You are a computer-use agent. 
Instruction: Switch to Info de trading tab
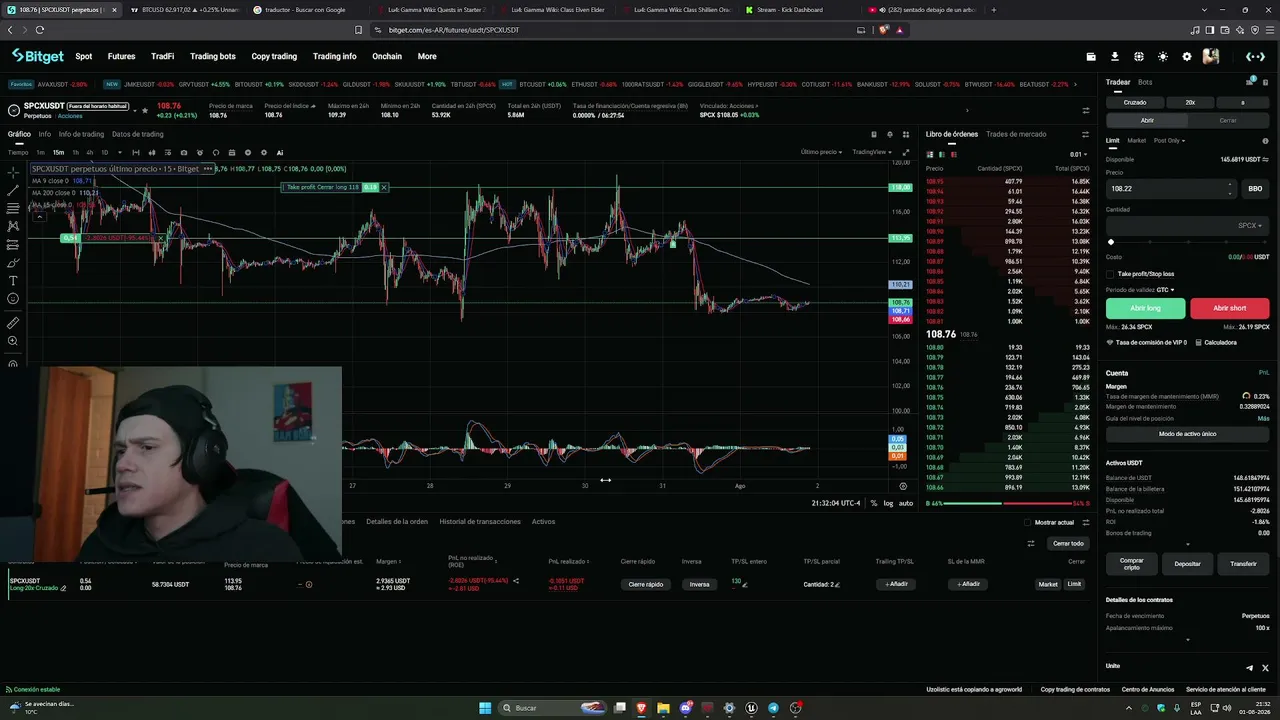coord(81,134)
